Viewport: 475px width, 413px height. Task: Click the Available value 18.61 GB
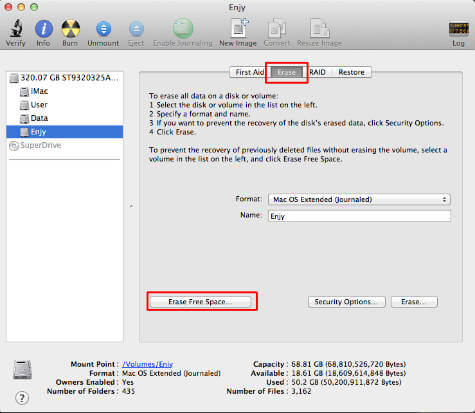(348, 373)
